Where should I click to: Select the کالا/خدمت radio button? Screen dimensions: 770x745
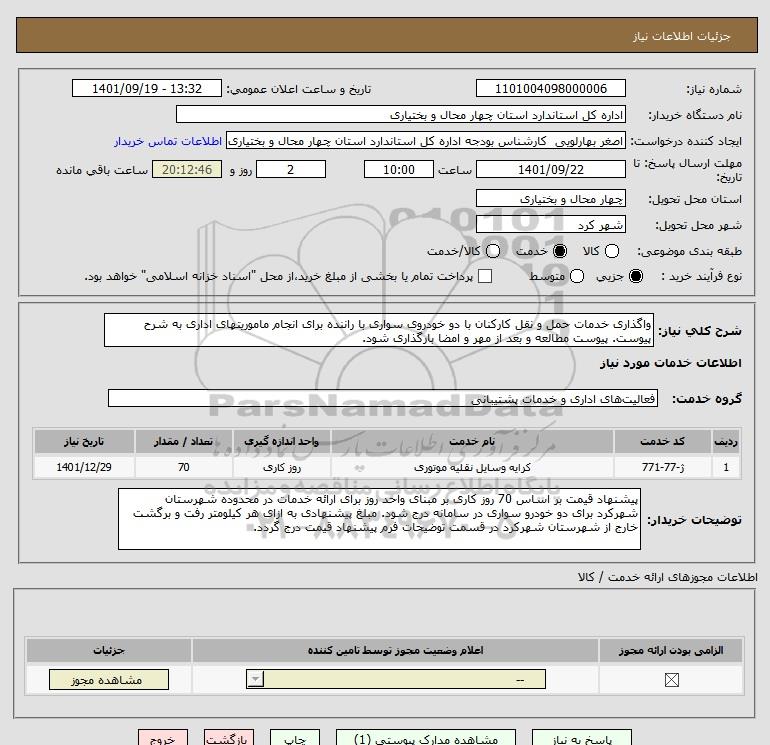pos(493,251)
